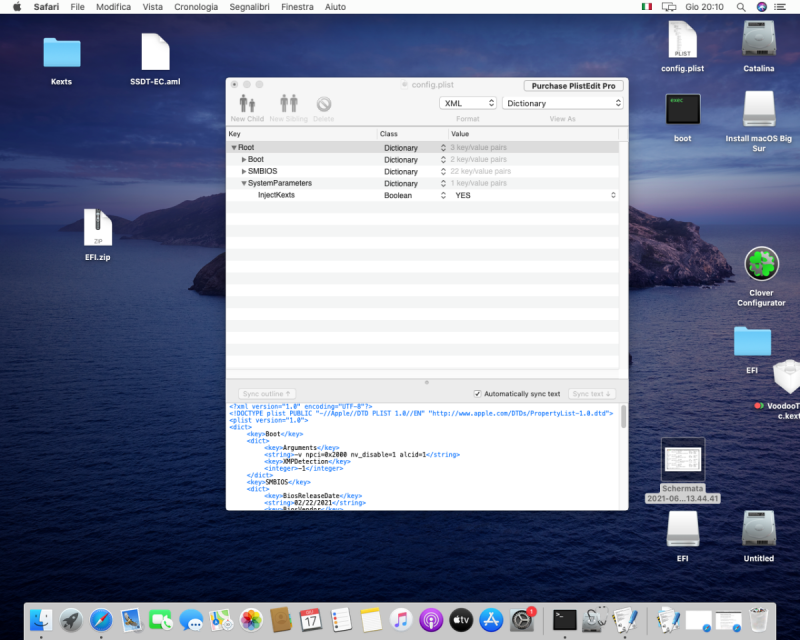Expand the Boot dictionary node
Viewport: 800px width, 640px height.
pos(244,160)
